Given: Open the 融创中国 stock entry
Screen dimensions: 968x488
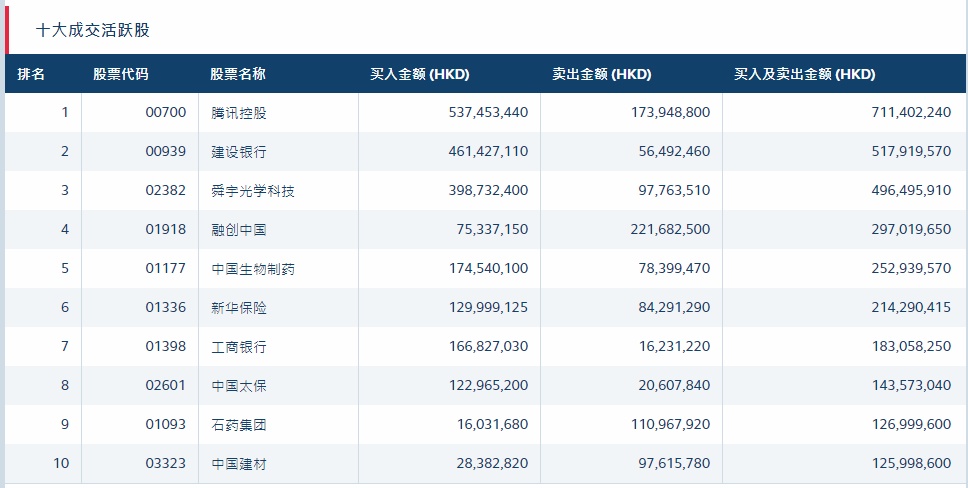Looking at the screenshot, I should coord(239,230).
